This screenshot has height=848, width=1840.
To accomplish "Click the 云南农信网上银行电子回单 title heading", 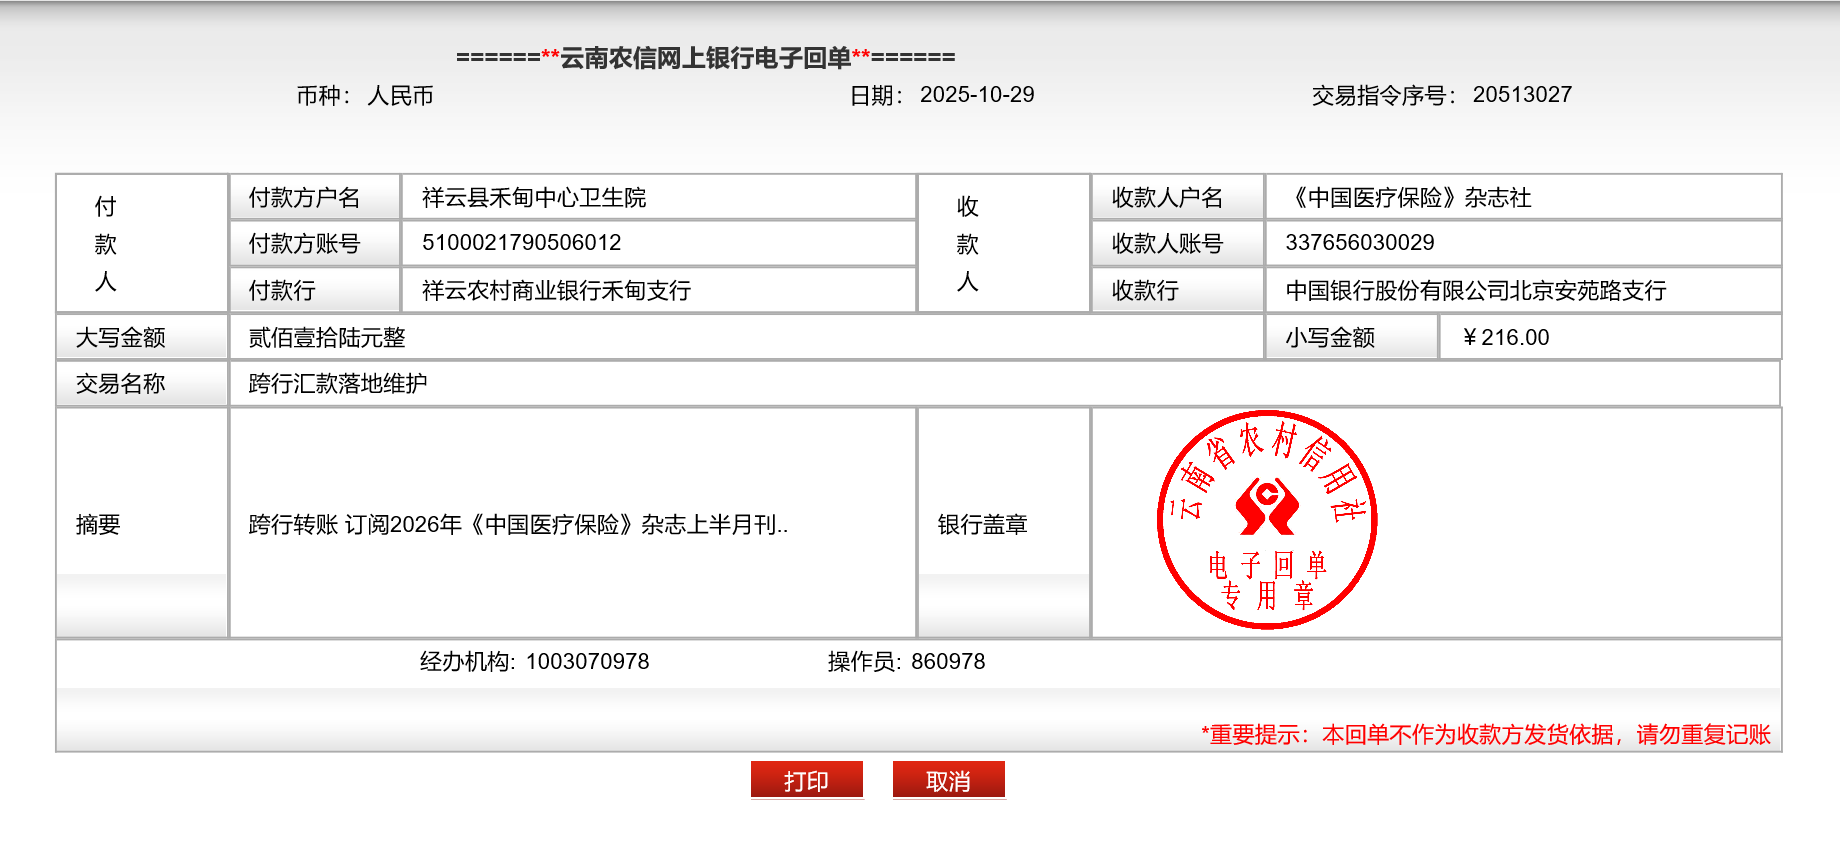I will pos(705,58).
